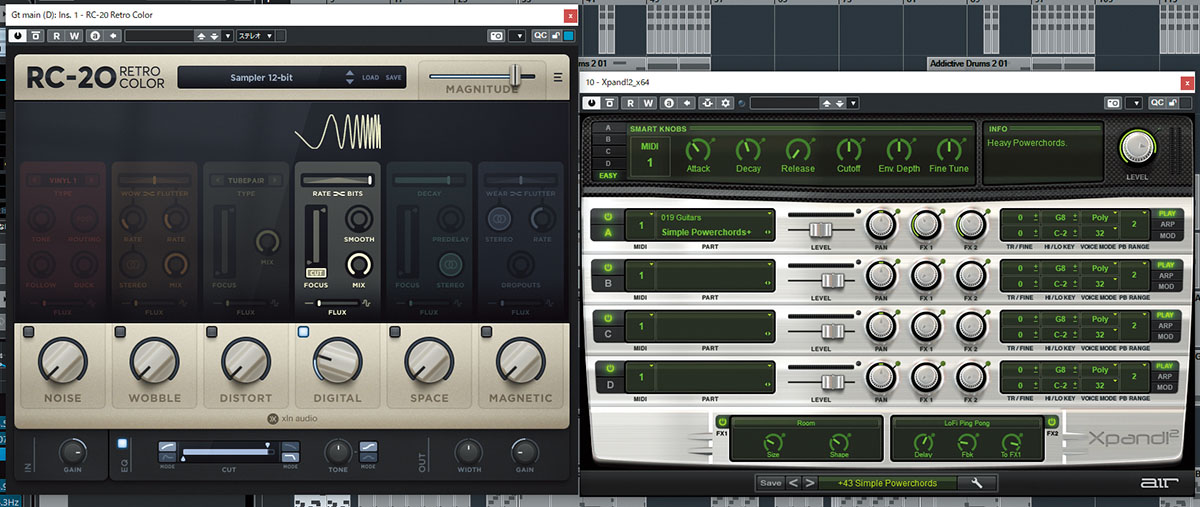This screenshot has height=507, width=1200.
Task: Click QC button in RC-20 window toolbar
Action: (x=540, y=36)
